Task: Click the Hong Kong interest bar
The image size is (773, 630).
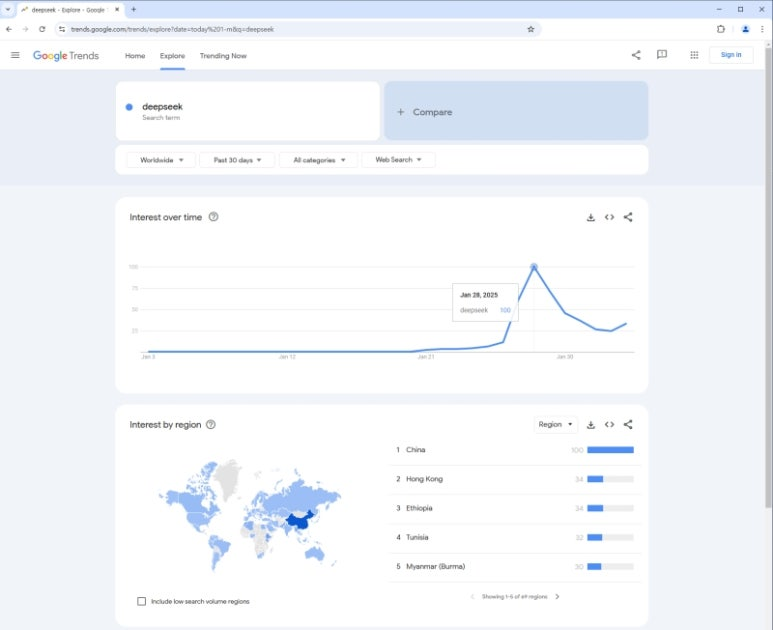Action: click(610, 479)
